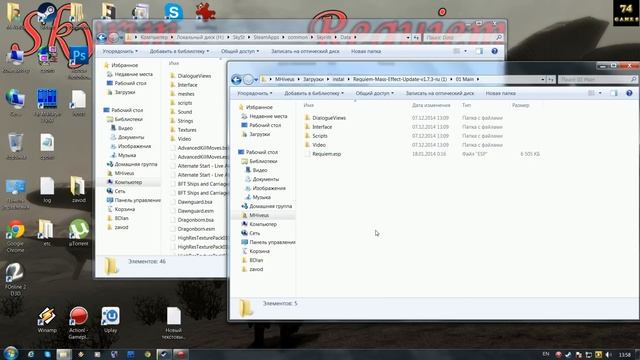Open FOnline 2 D3D desktop shortcut

coord(15,280)
